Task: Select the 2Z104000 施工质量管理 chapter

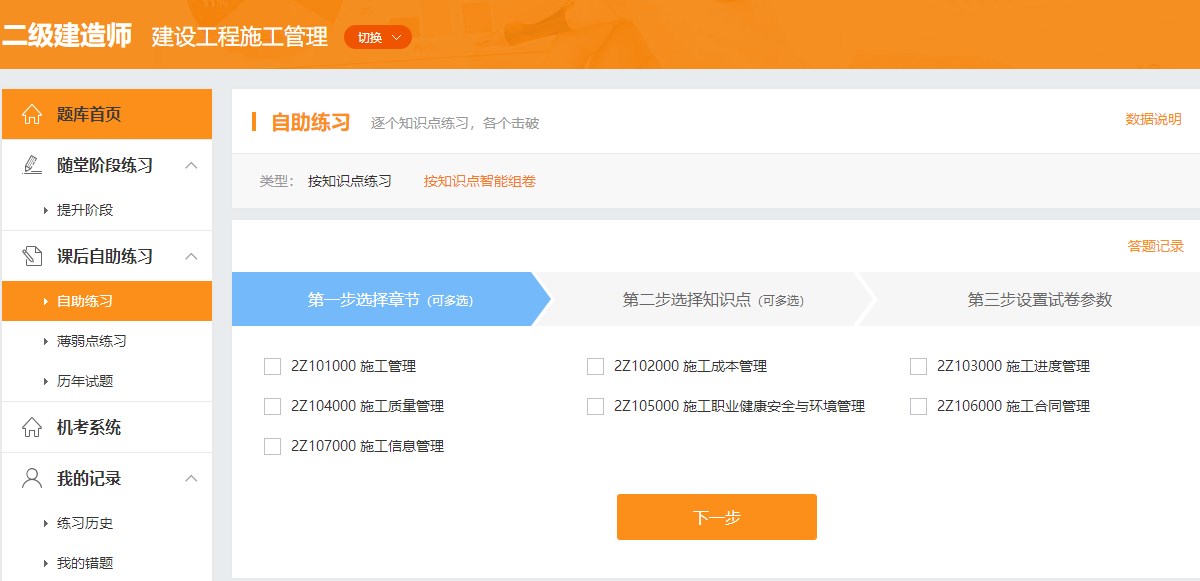Action: (x=271, y=406)
